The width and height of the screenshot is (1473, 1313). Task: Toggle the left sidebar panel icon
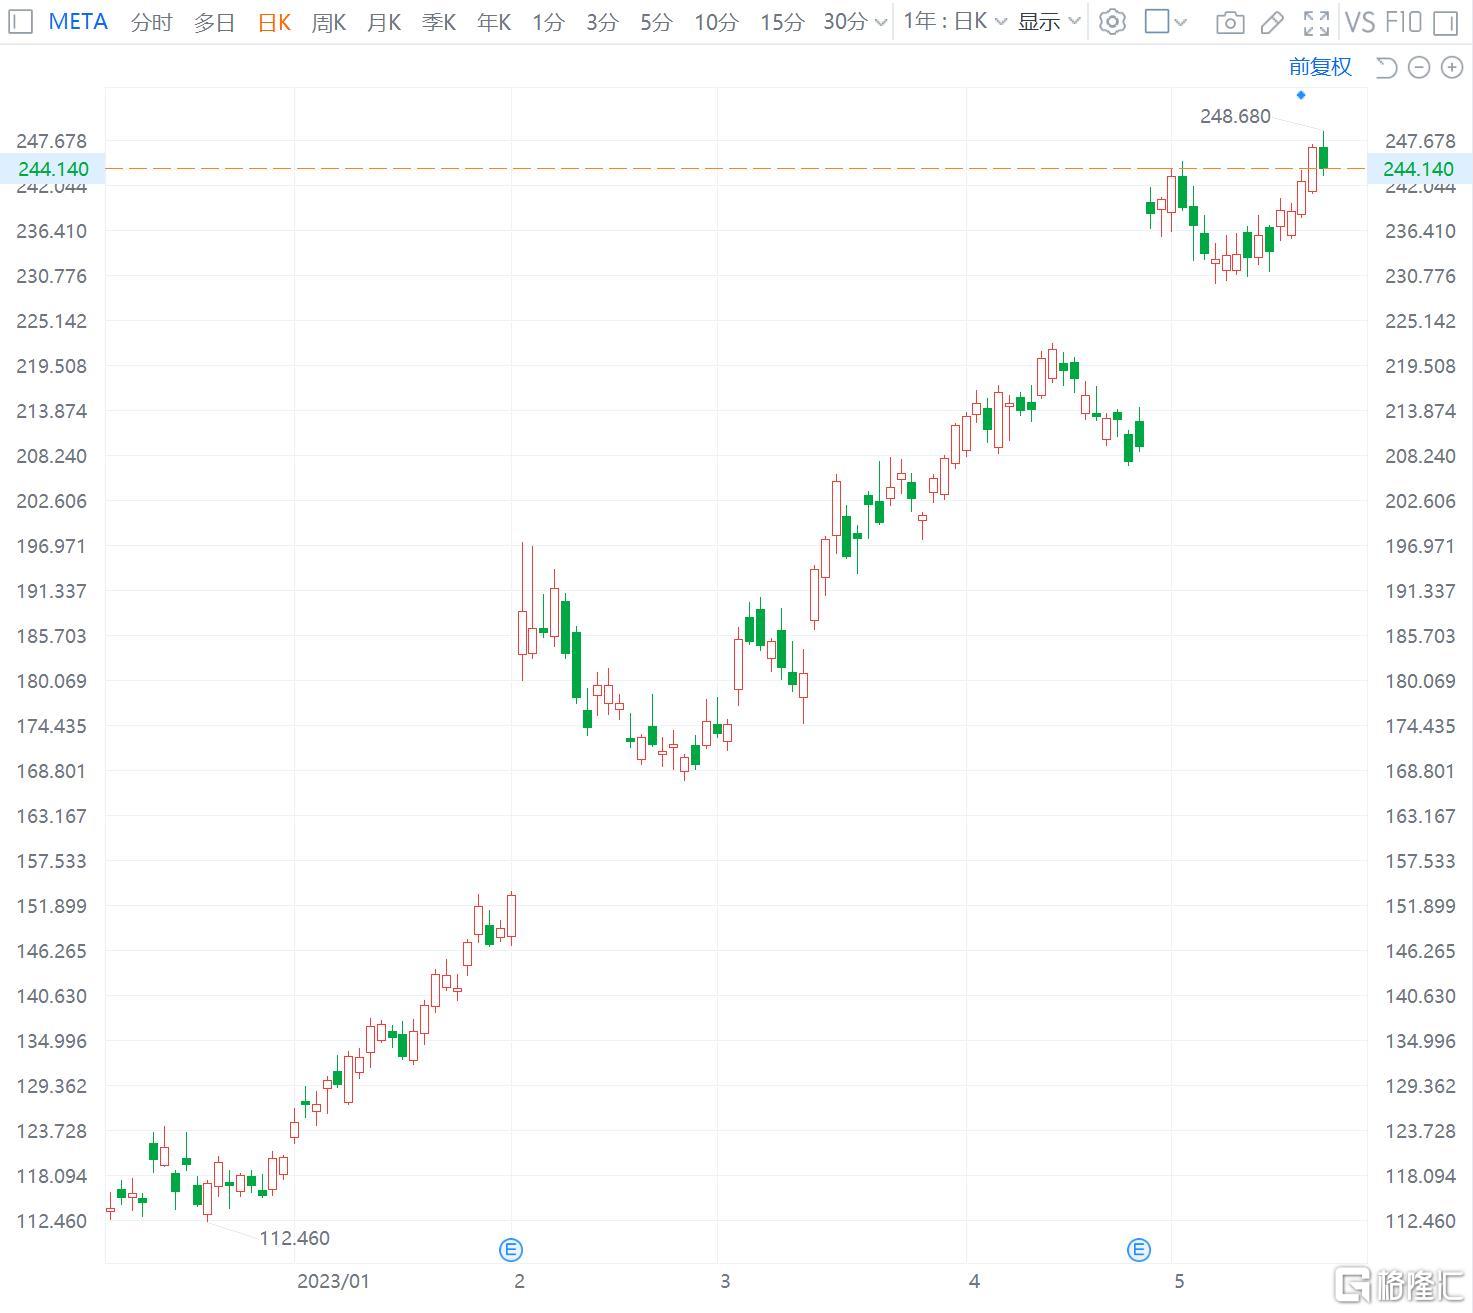tap(21, 21)
